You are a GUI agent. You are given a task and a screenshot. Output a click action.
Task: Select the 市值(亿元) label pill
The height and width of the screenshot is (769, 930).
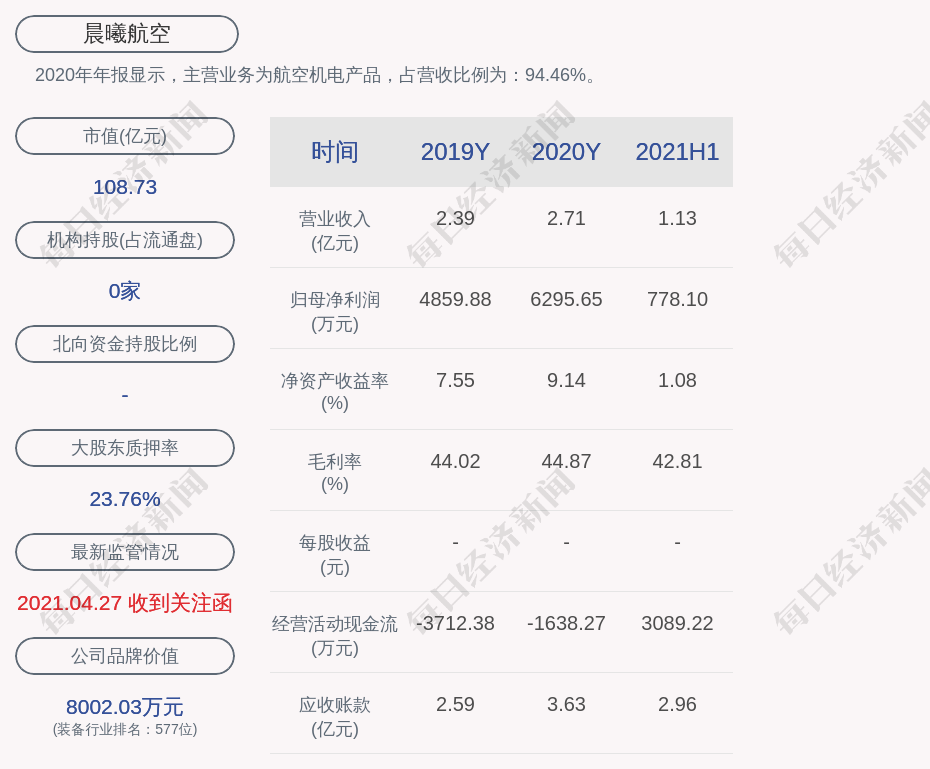(x=125, y=136)
